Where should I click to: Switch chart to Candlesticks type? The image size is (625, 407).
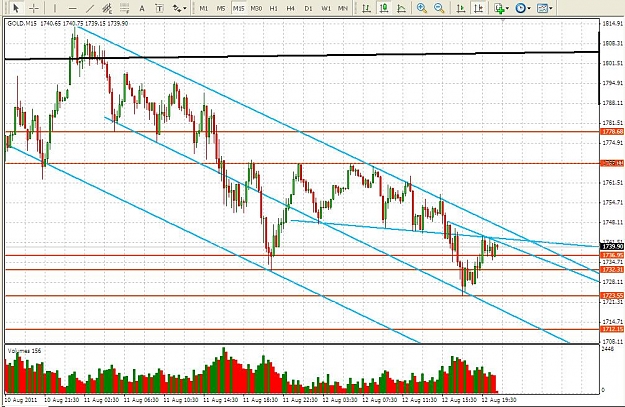[383, 8]
